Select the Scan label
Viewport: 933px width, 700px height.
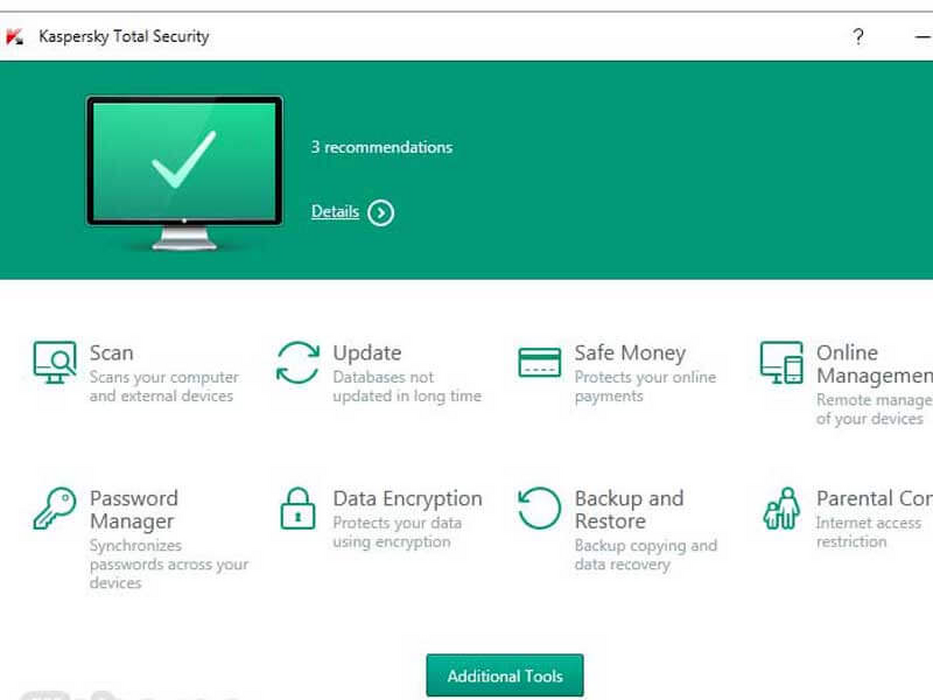coord(111,353)
